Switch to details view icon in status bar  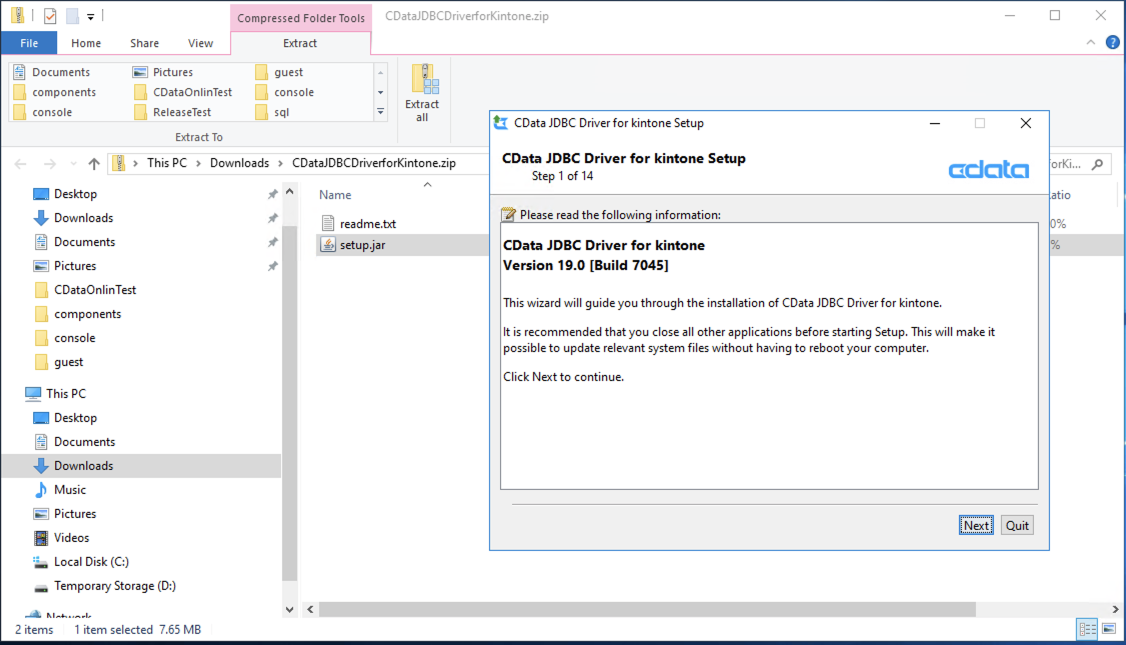tap(1087, 629)
